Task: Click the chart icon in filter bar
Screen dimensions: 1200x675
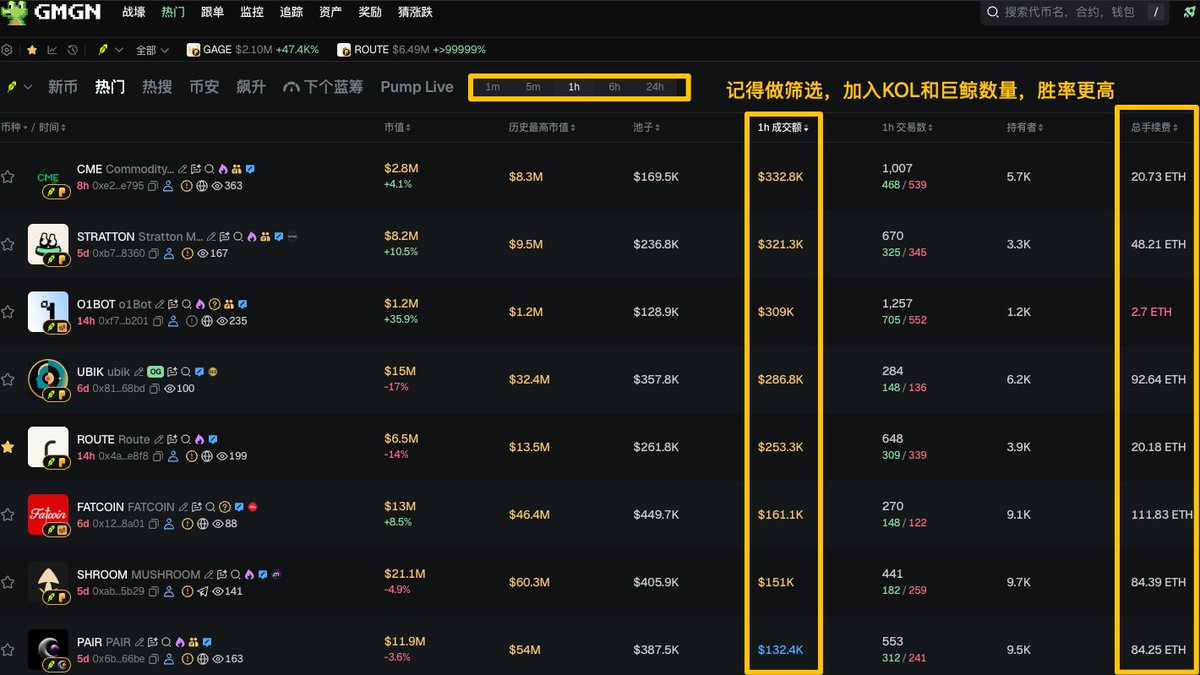Action: (51, 49)
